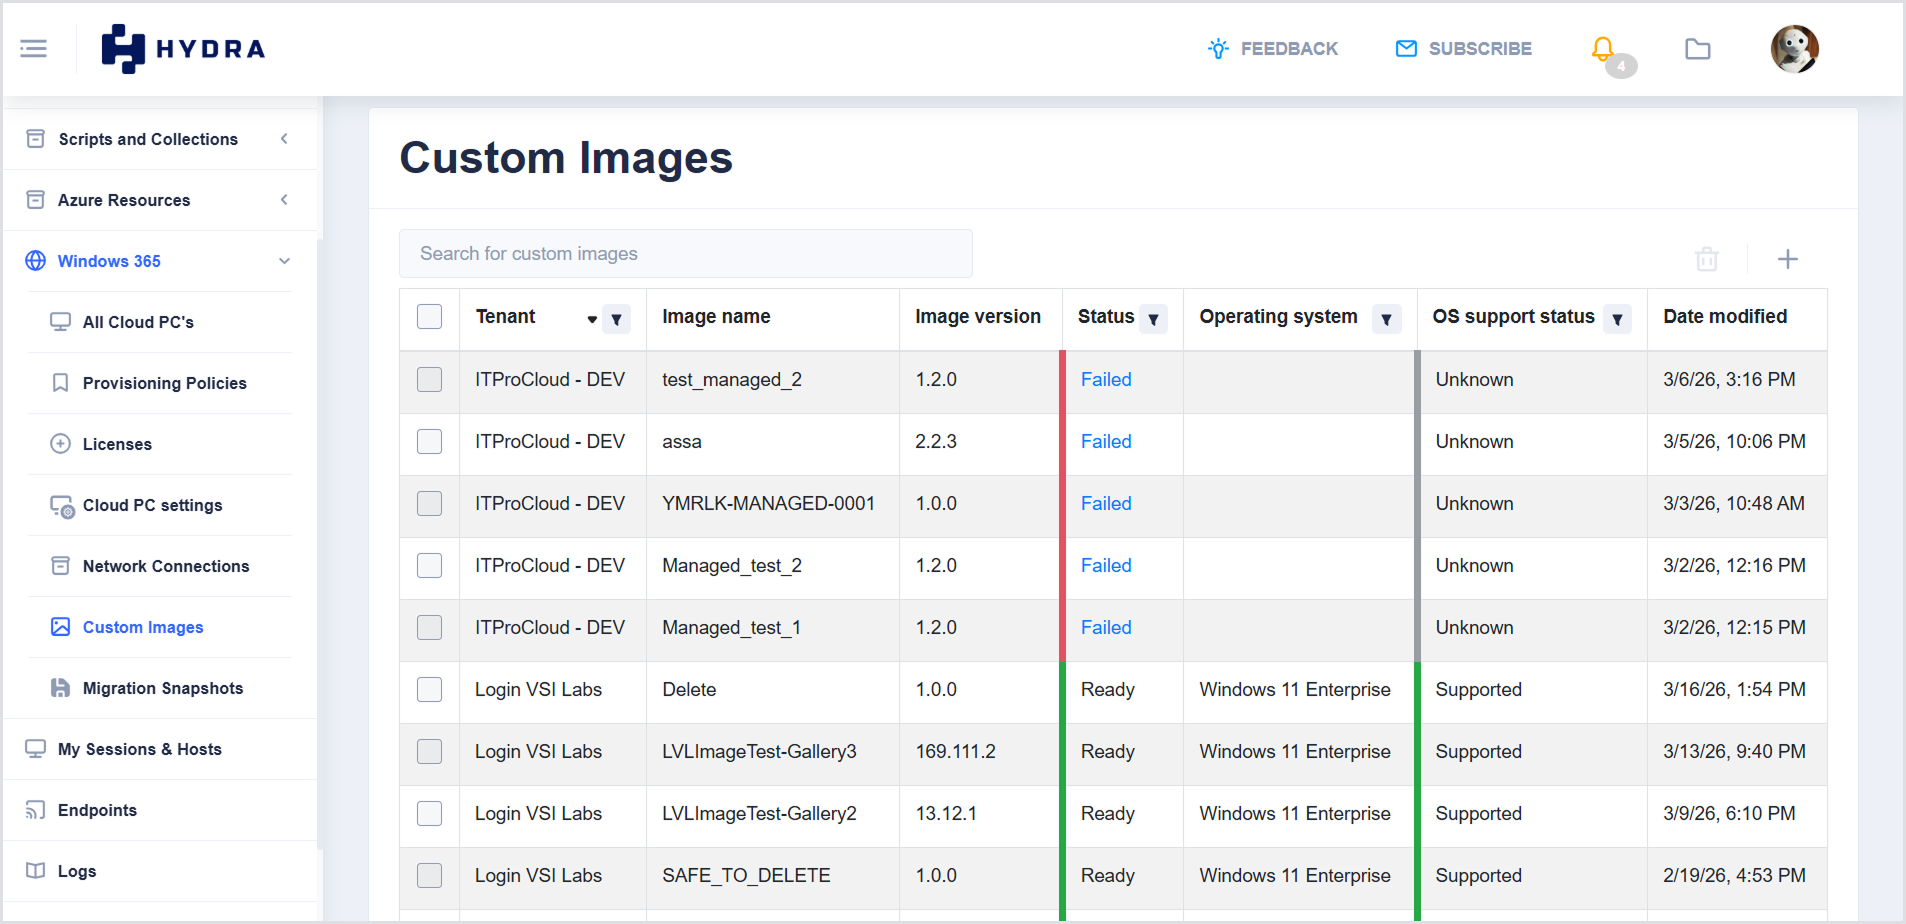The width and height of the screenshot is (1906, 924).
Task: Open Failed status link for test_managed_2
Action: (x=1106, y=380)
